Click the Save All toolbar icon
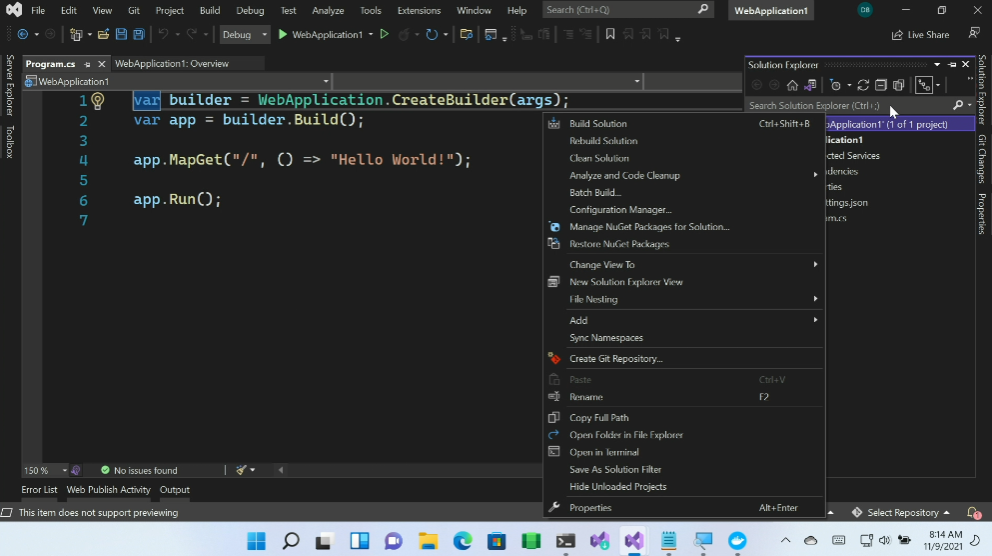992x556 pixels. [x=137, y=34]
